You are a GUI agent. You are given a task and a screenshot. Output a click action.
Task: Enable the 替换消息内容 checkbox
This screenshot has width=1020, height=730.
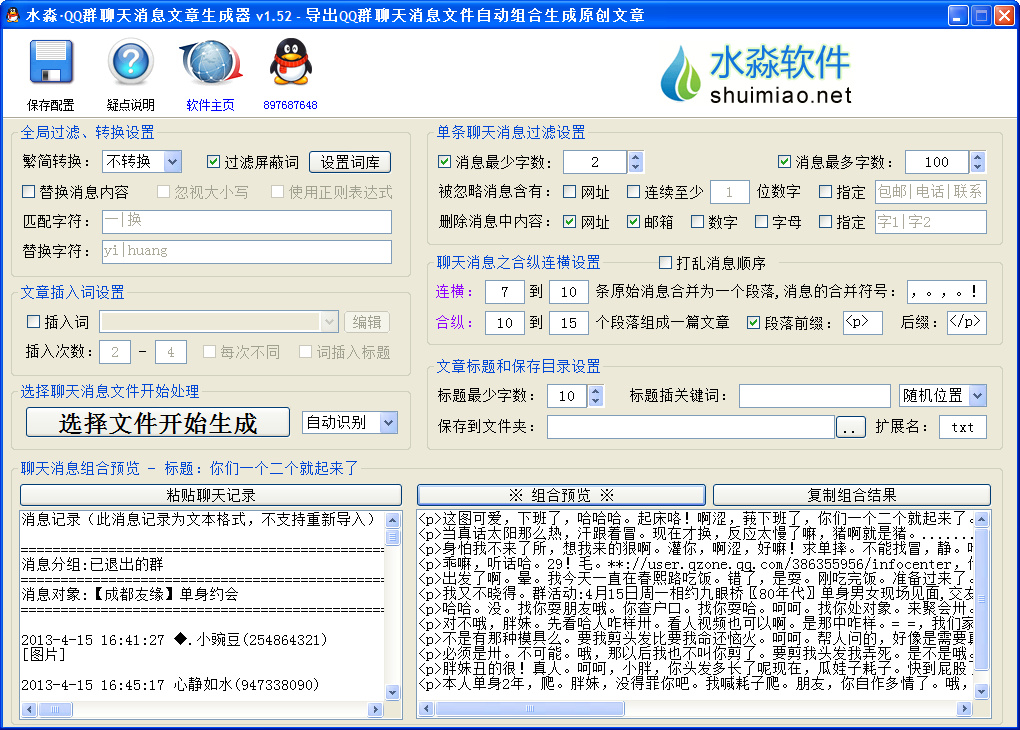(28, 192)
